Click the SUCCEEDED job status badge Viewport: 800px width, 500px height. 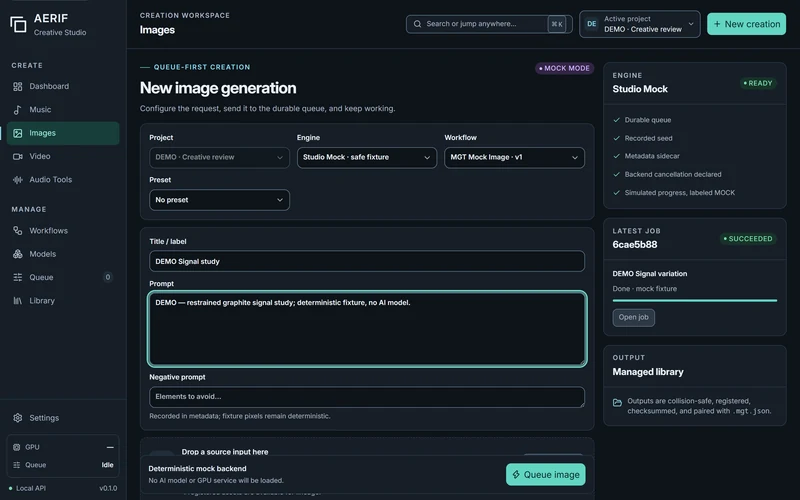coord(748,239)
